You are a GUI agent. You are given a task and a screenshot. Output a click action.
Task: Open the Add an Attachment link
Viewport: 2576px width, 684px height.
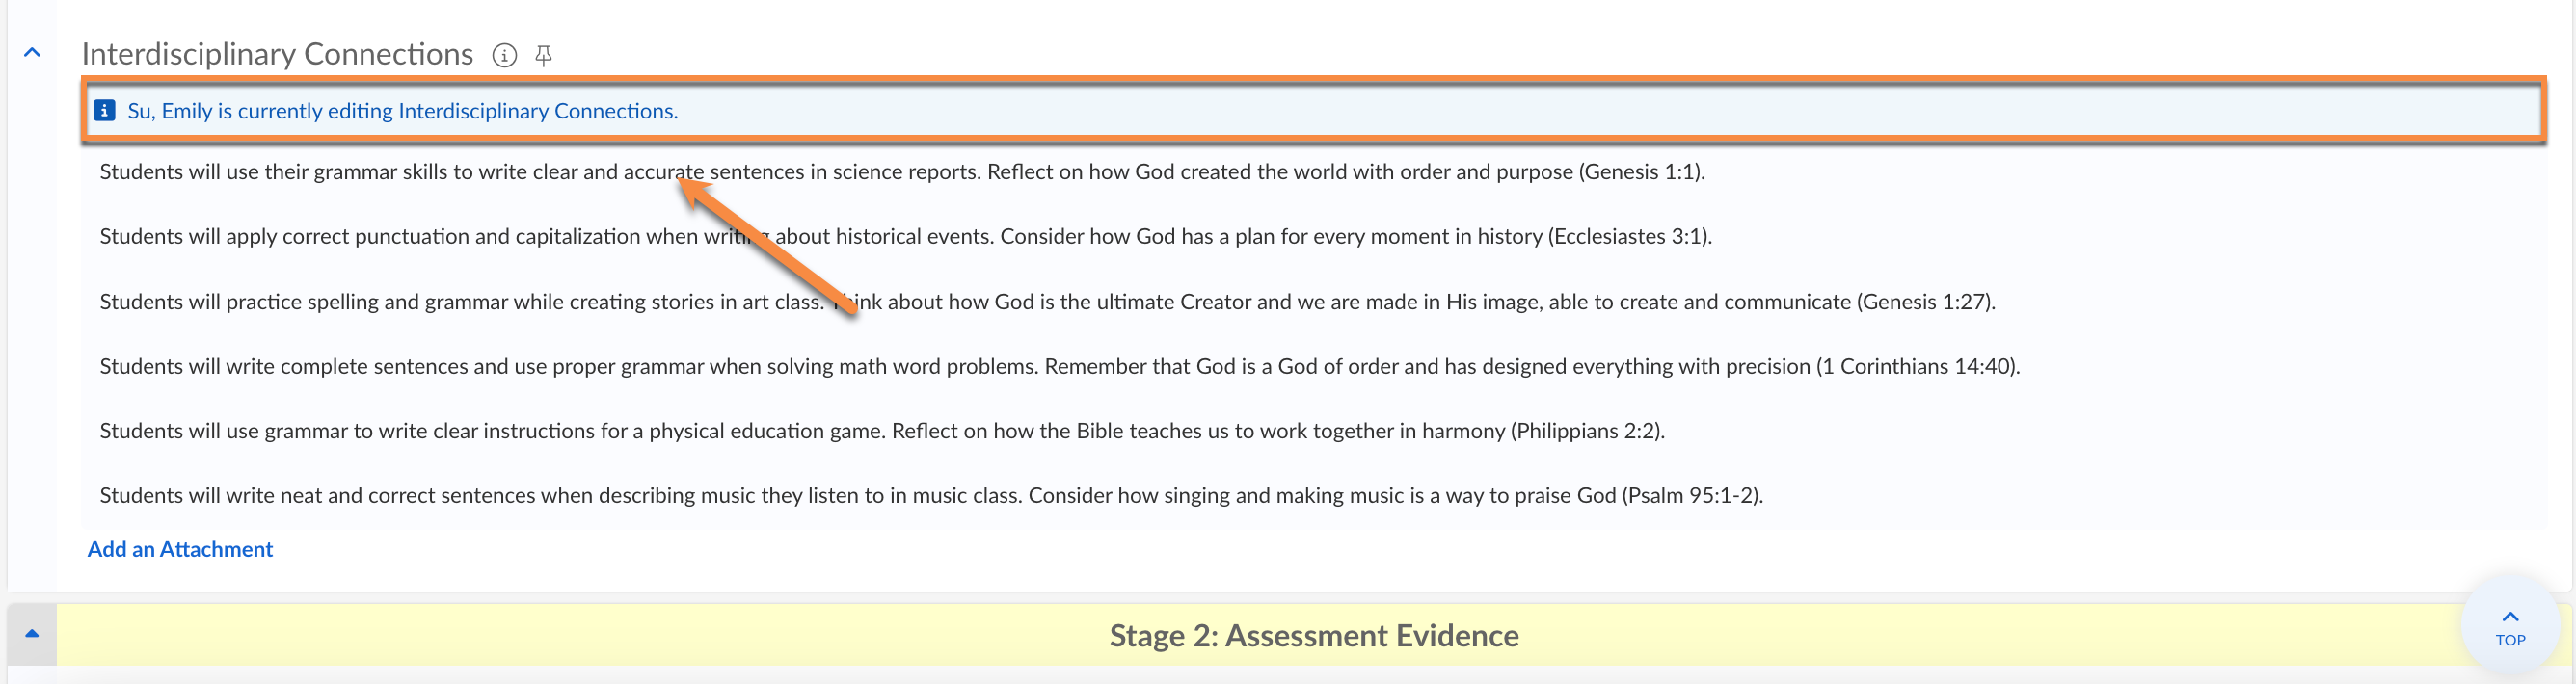[x=180, y=549]
